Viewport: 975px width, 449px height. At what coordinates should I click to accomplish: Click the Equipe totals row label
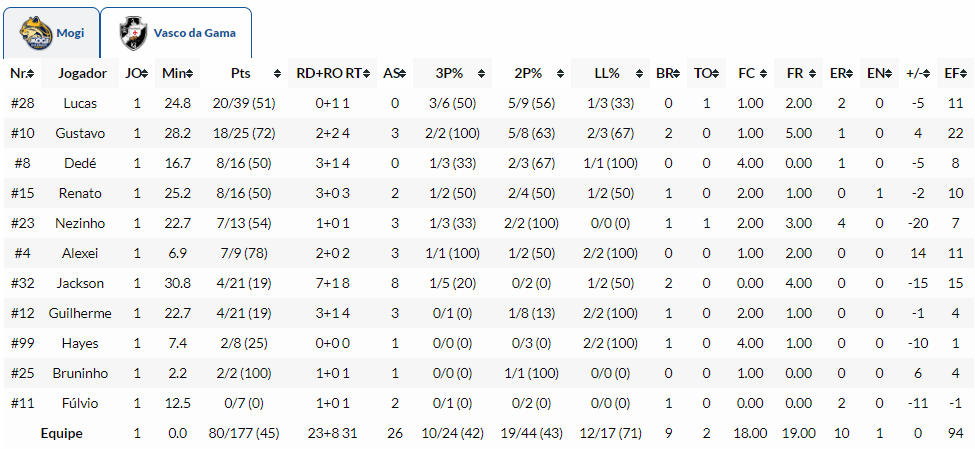click(62, 433)
